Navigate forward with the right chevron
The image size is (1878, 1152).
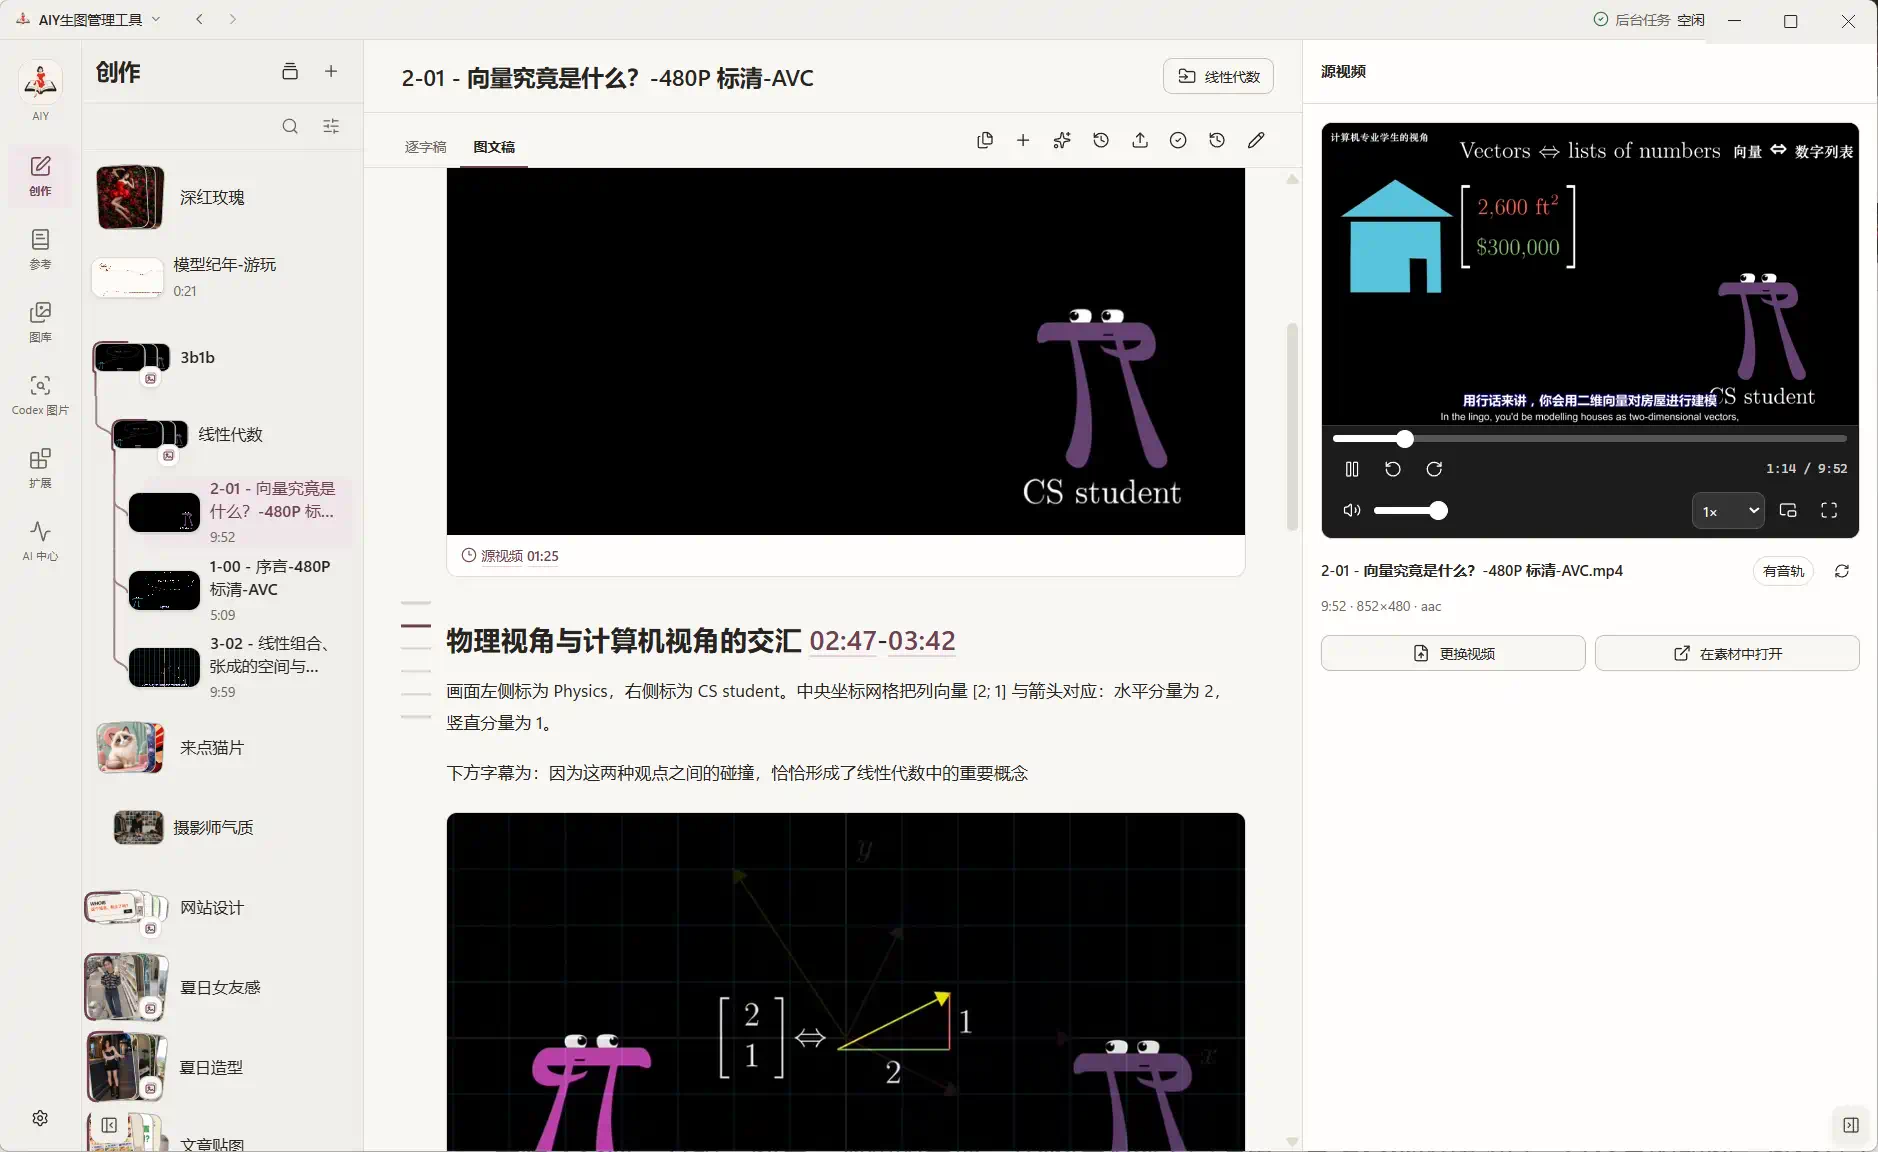233,19
